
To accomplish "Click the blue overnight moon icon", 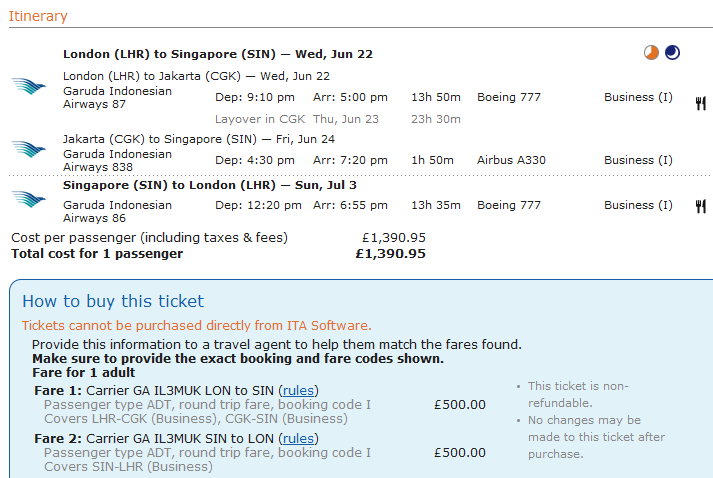I will pyautogui.click(x=673, y=53).
